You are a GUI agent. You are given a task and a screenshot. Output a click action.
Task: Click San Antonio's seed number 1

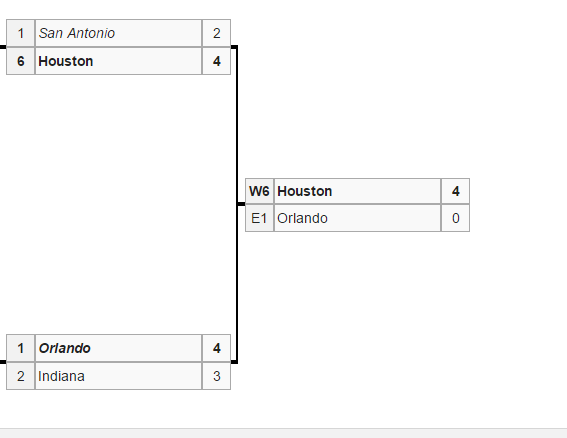pos(21,33)
